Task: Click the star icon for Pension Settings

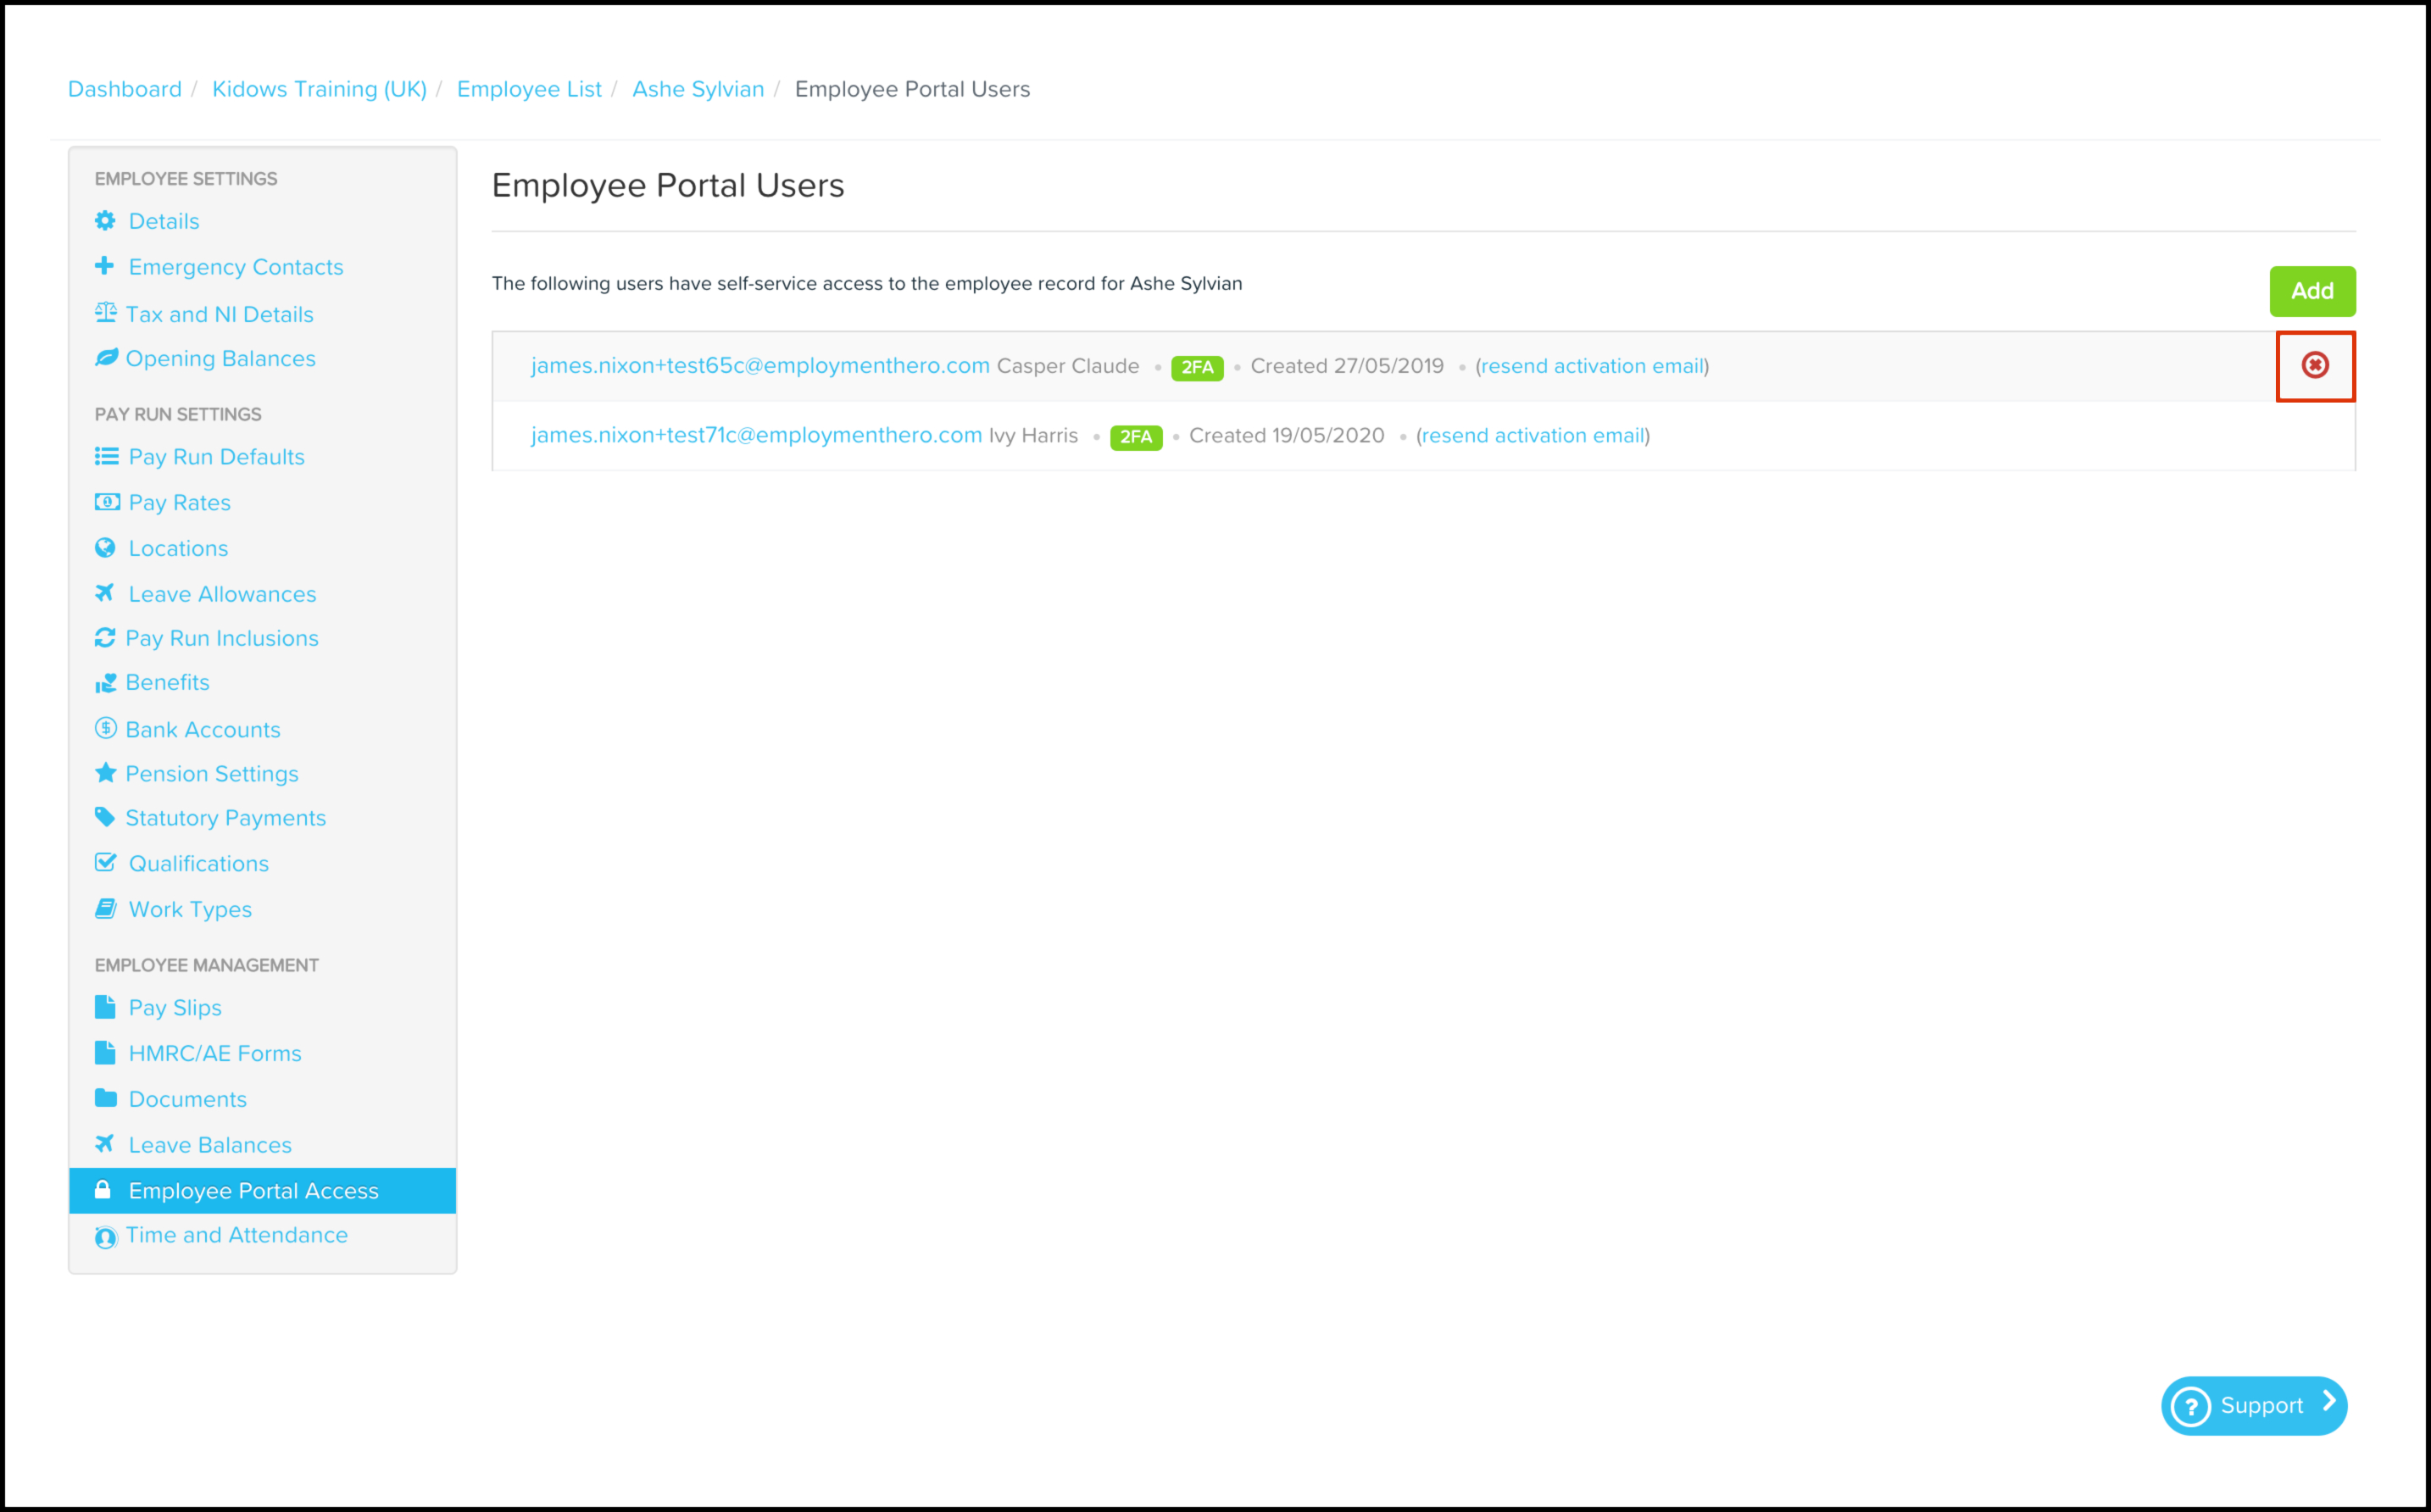Action: [105, 773]
